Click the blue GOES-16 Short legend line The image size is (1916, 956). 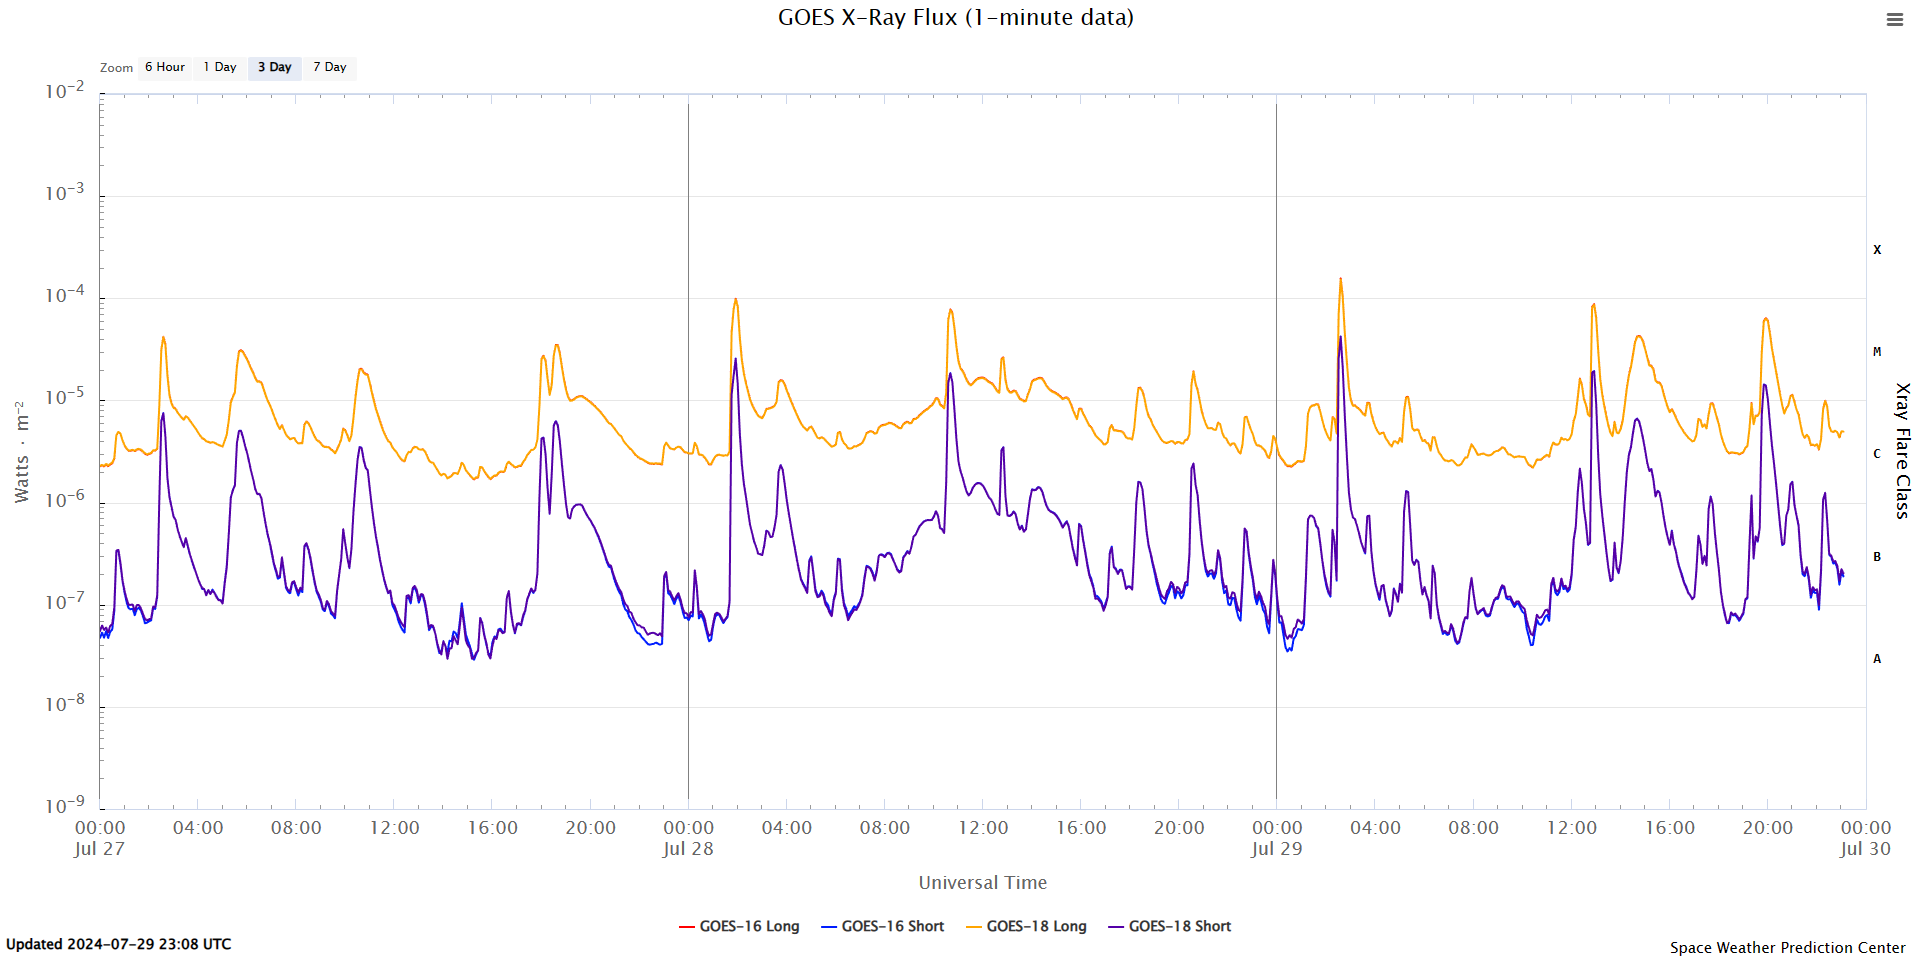829,927
